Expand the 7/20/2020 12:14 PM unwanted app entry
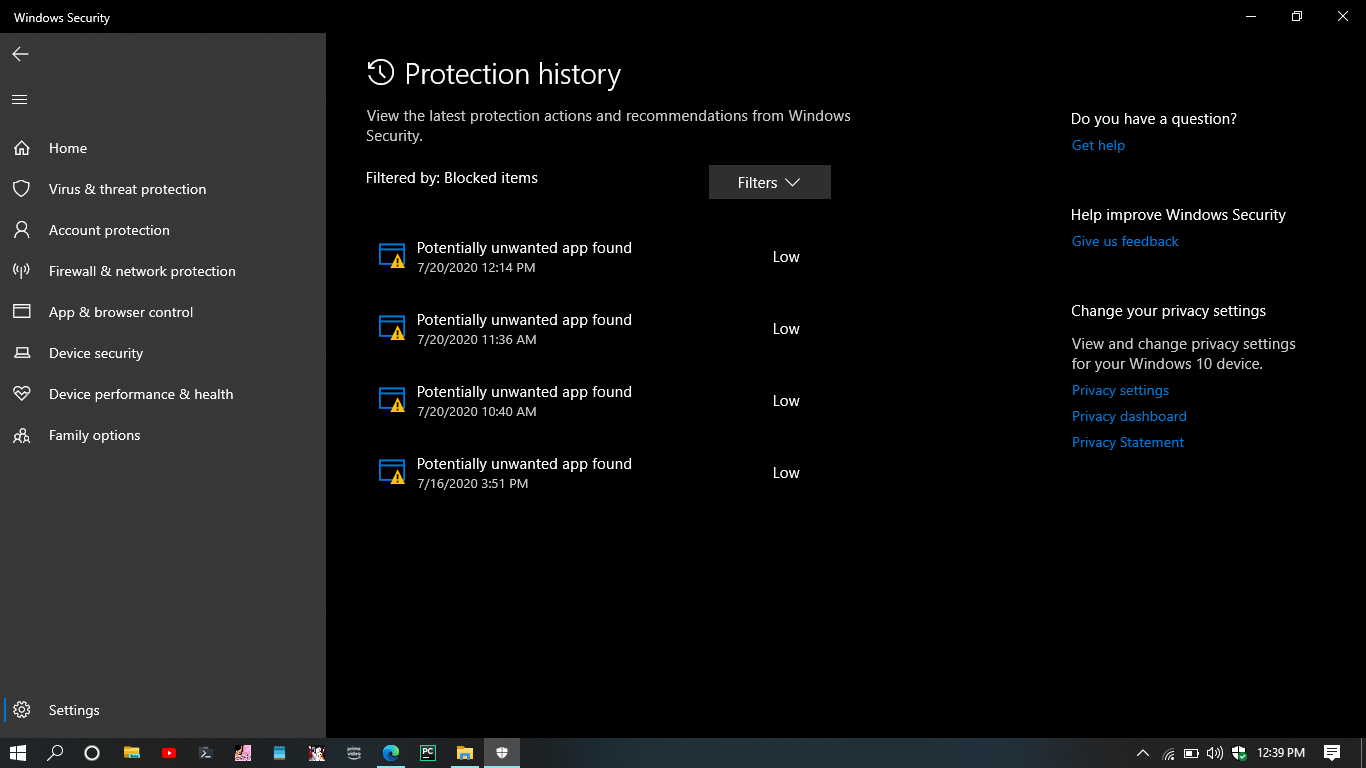This screenshot has height=768, width=1366. point(598,257)
